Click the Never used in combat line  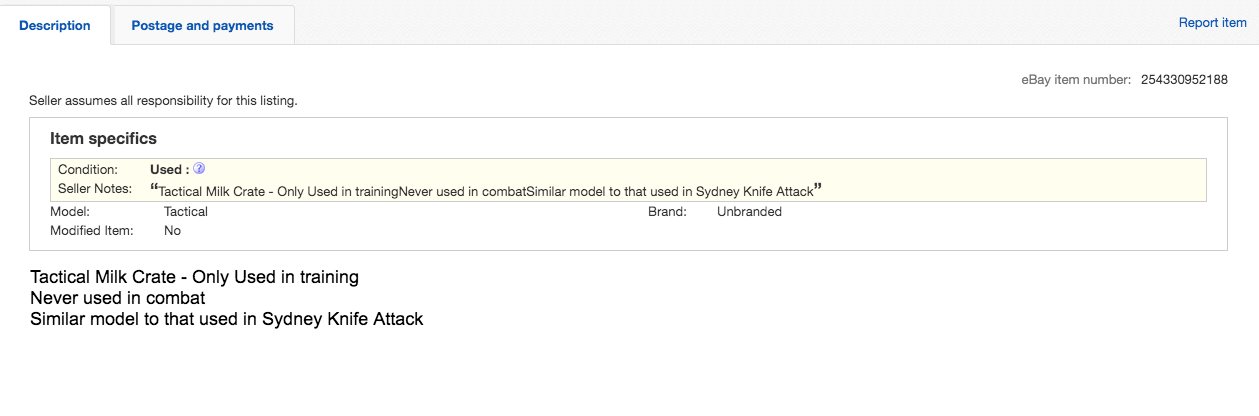(x=117, y=298)
